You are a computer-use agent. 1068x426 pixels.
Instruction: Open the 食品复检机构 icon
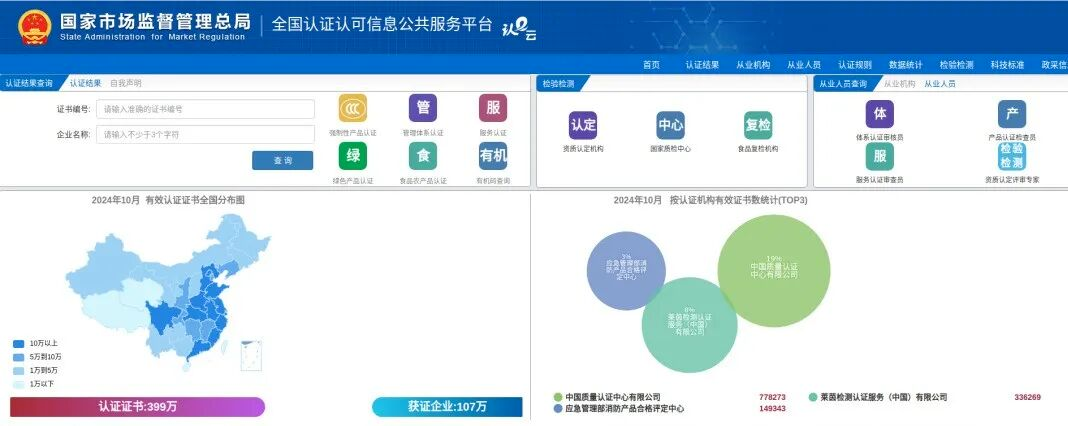tap(758, 125)
